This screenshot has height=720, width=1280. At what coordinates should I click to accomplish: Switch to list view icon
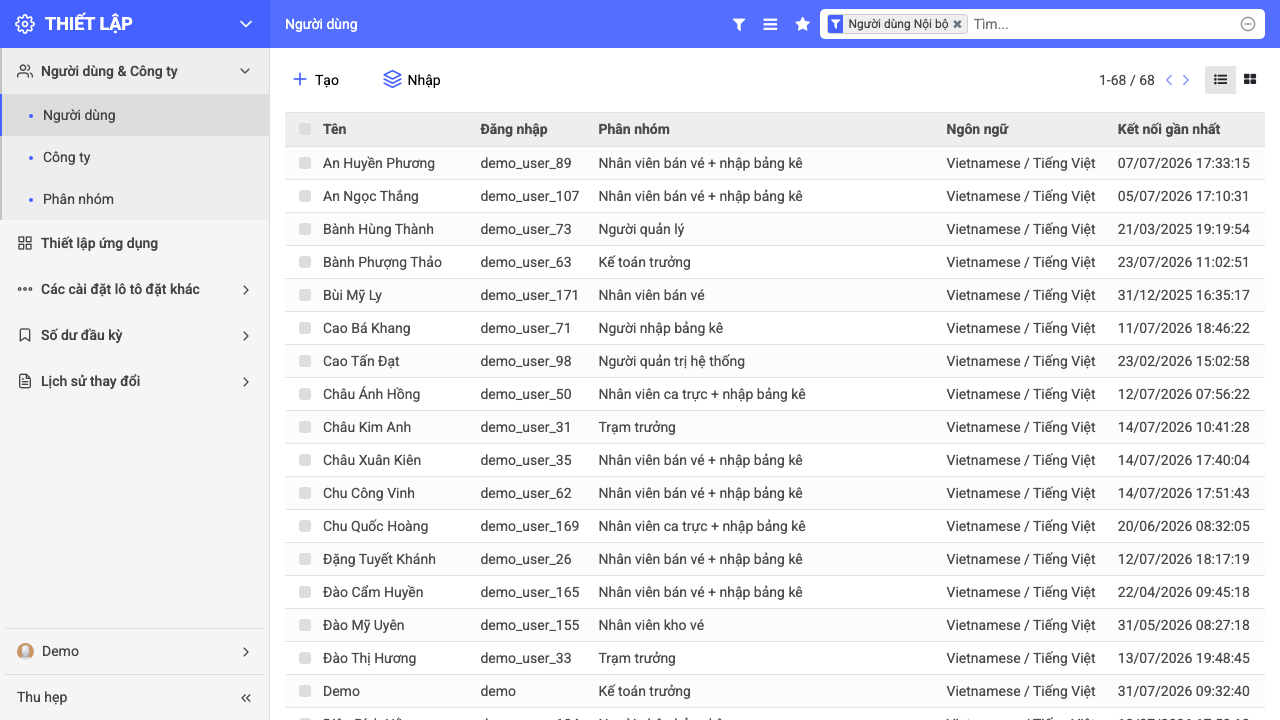[1220, 80]
